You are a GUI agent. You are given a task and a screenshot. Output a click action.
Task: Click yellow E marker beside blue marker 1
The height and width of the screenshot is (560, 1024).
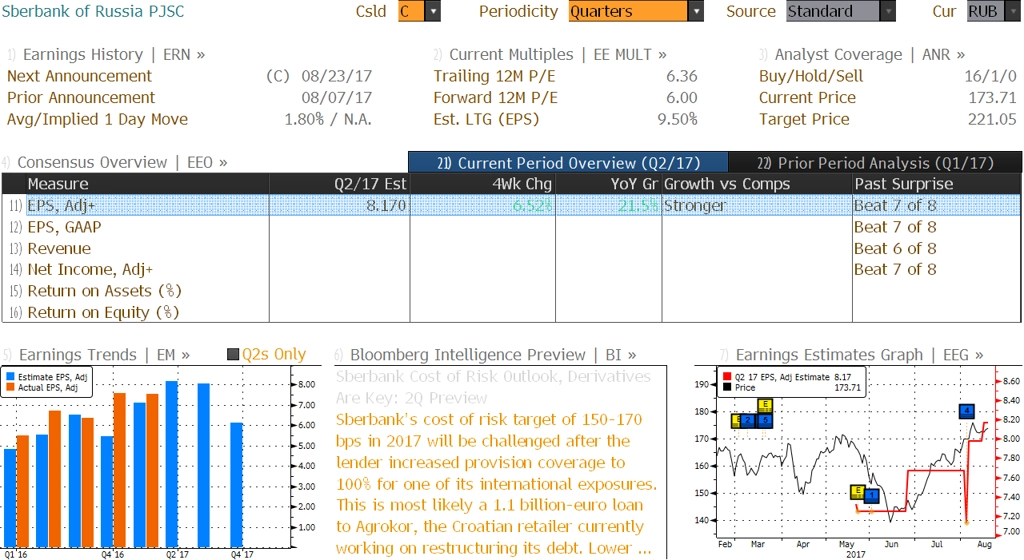pyautogui.click(x=857, y=492)
